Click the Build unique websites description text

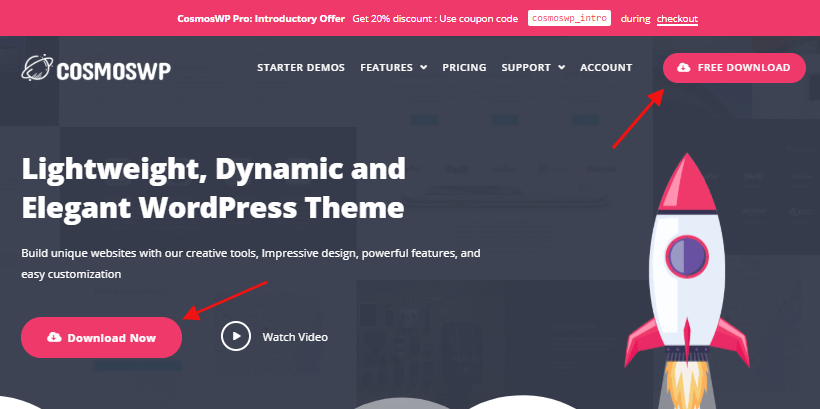(x=251, y=264)
